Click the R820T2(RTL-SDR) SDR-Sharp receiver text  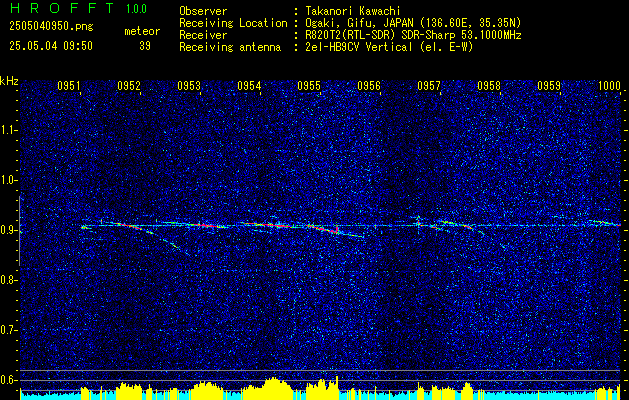point(413,35)
